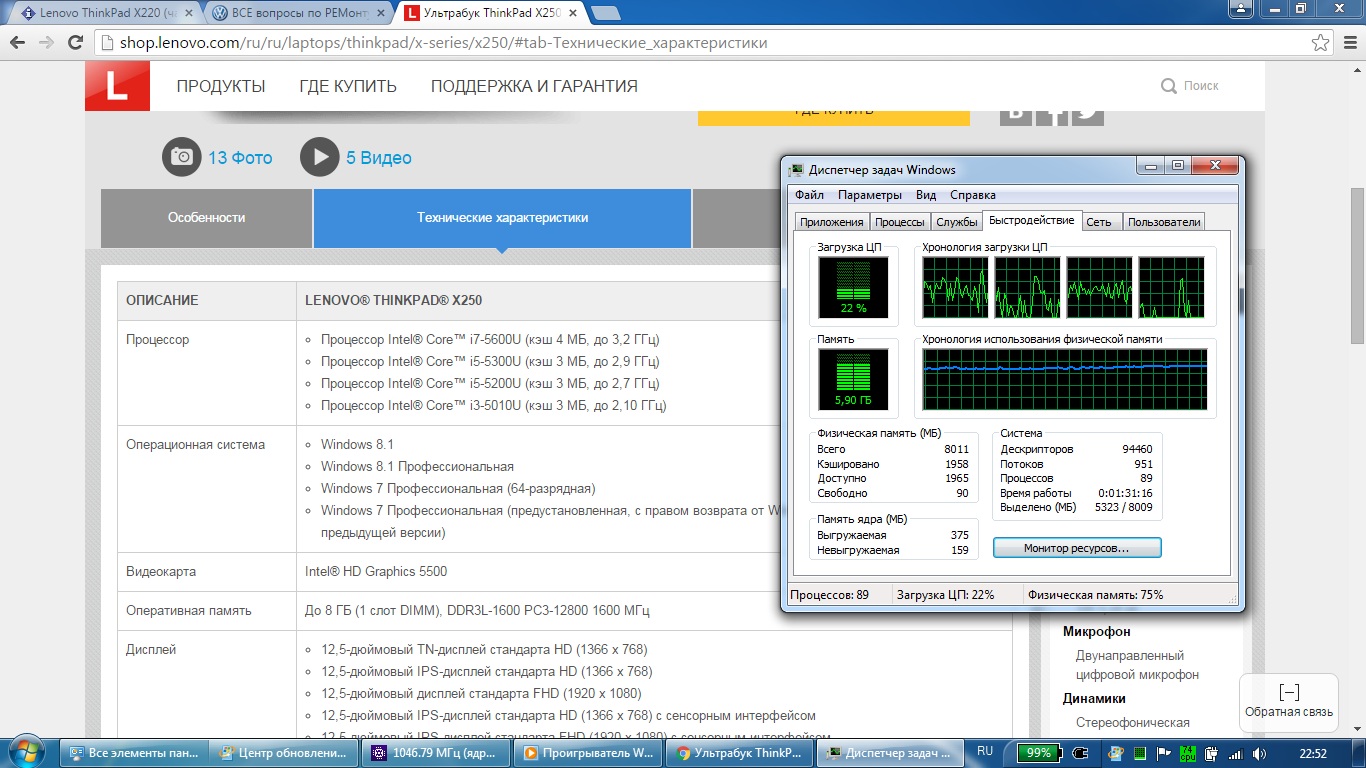
Task: Open ПОДДЕРЖКА И ГАРАНТИЯ navigation link
Action: pyautogui.click(x=534, y=86)
